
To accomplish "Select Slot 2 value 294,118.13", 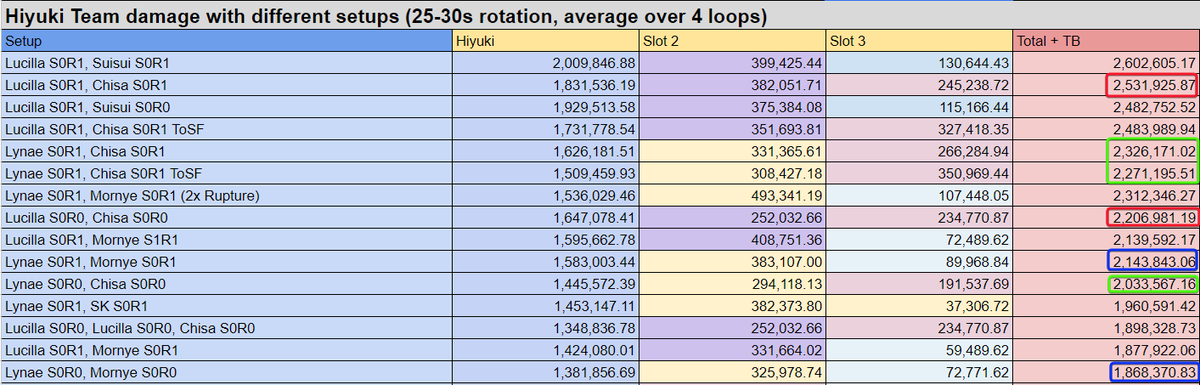I will [x=732, y=283].
